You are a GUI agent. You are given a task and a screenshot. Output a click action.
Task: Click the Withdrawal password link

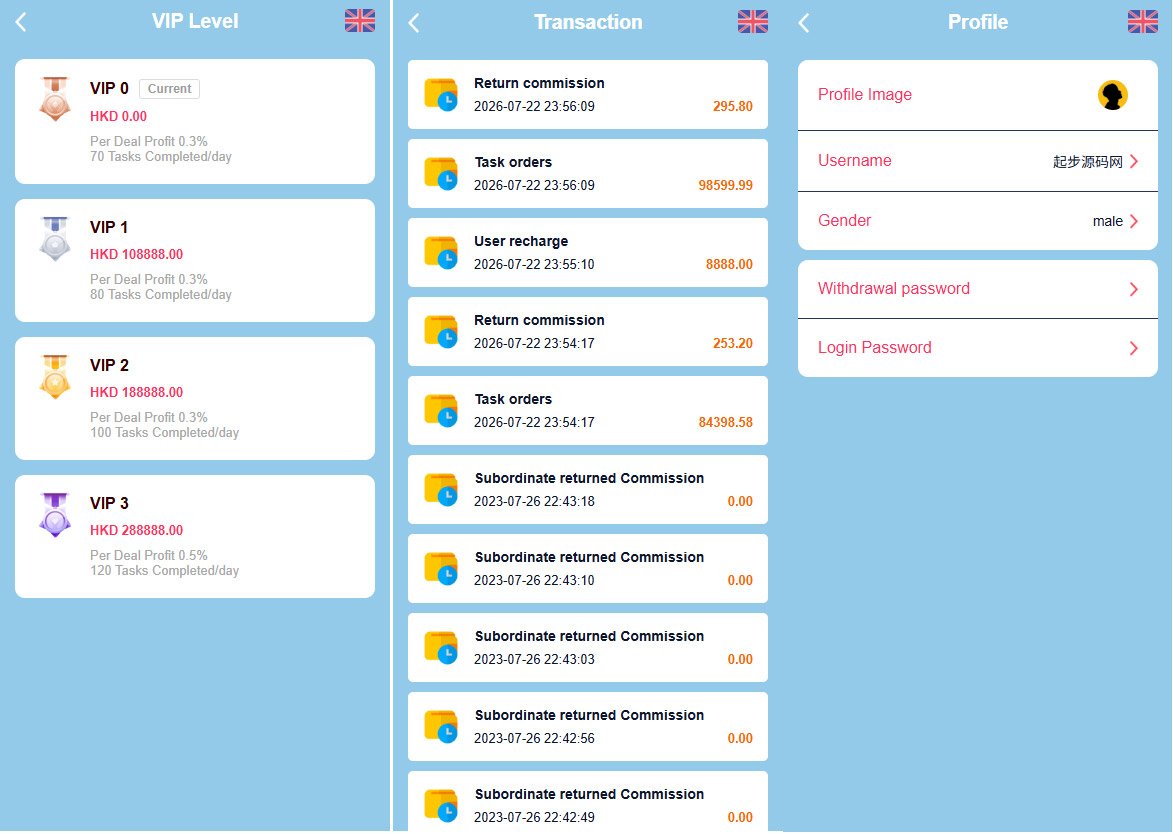coord(893,289)
